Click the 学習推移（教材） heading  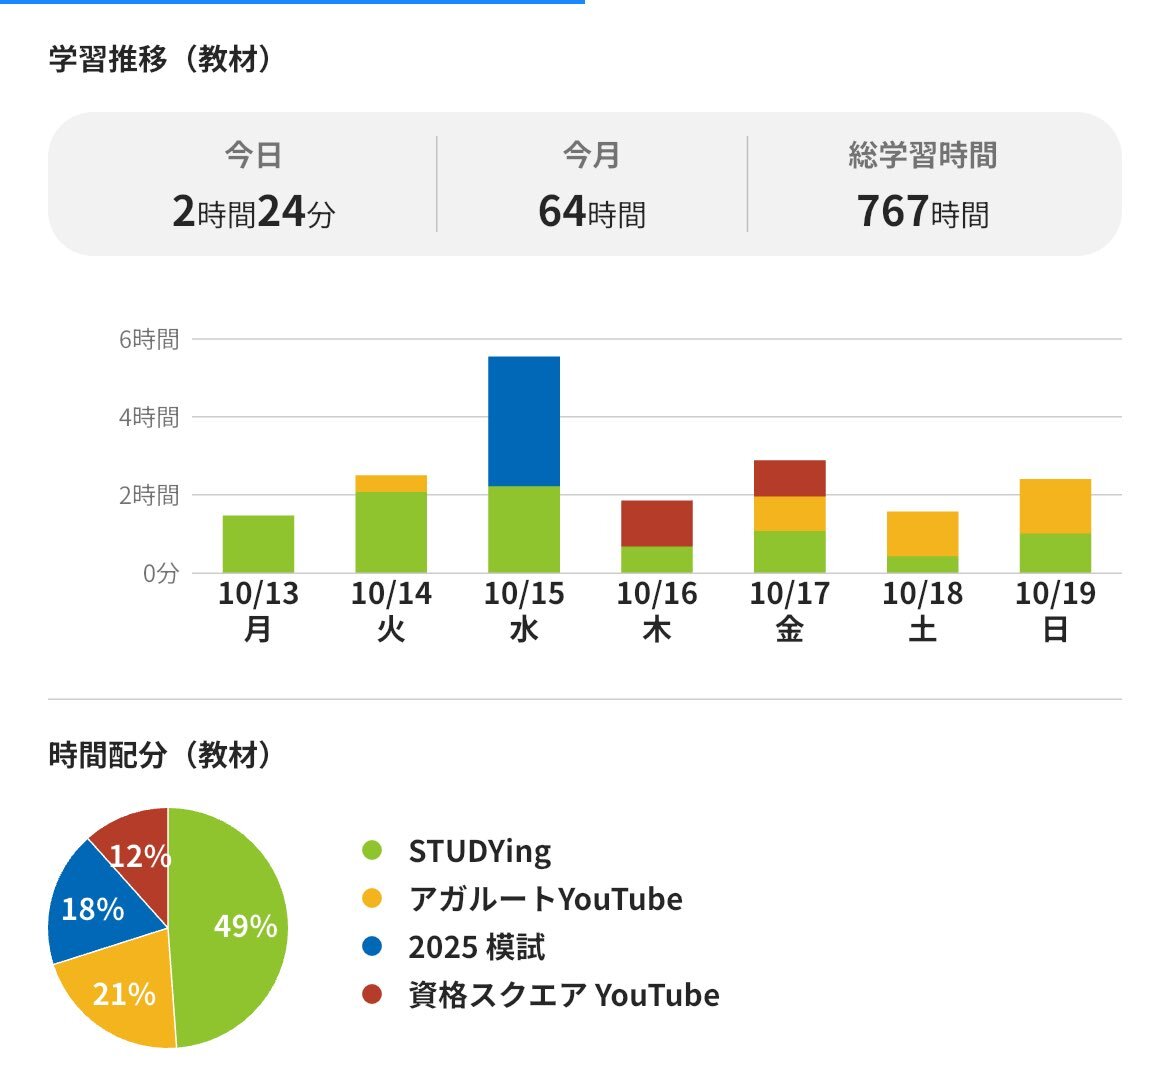pyautogui.click(x=160, y=59)
